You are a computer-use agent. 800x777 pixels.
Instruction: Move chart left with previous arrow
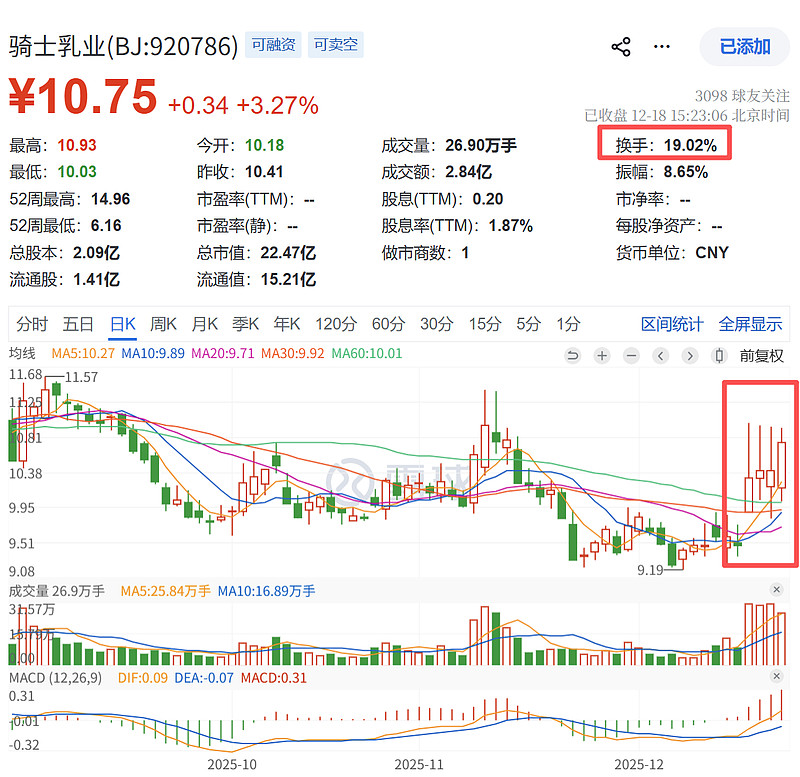(661, 356)
